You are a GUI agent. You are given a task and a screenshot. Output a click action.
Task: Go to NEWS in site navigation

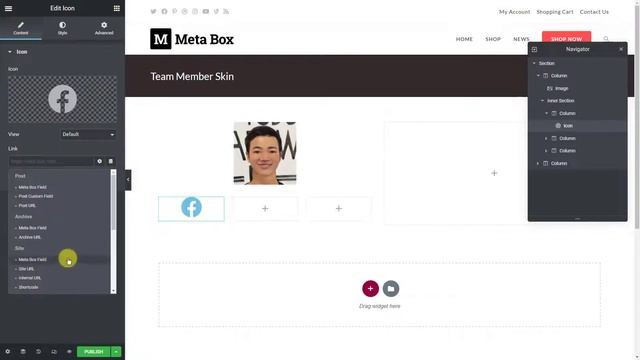(x=521, y=39)
